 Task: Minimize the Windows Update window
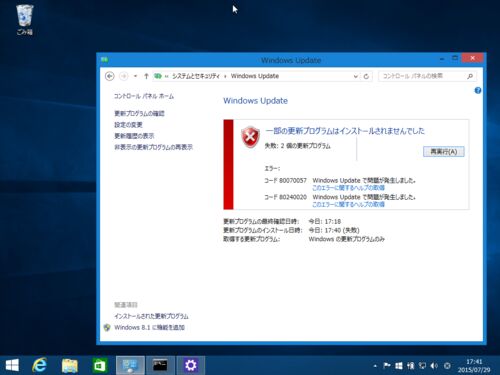[442, 59]
